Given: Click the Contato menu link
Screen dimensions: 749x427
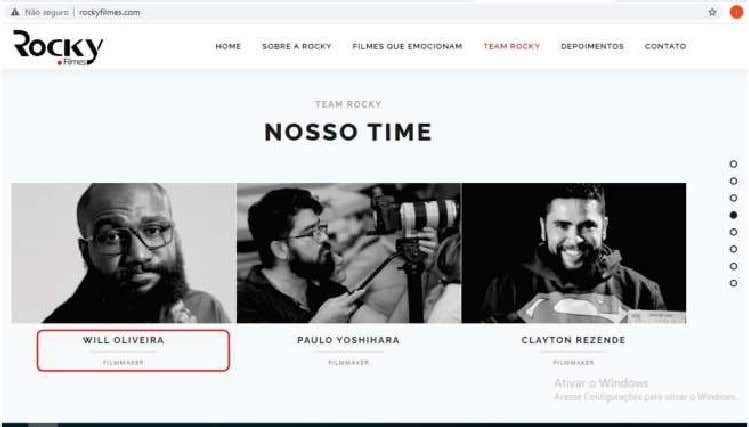Looking at the screenshot, I should click(665, 46).
